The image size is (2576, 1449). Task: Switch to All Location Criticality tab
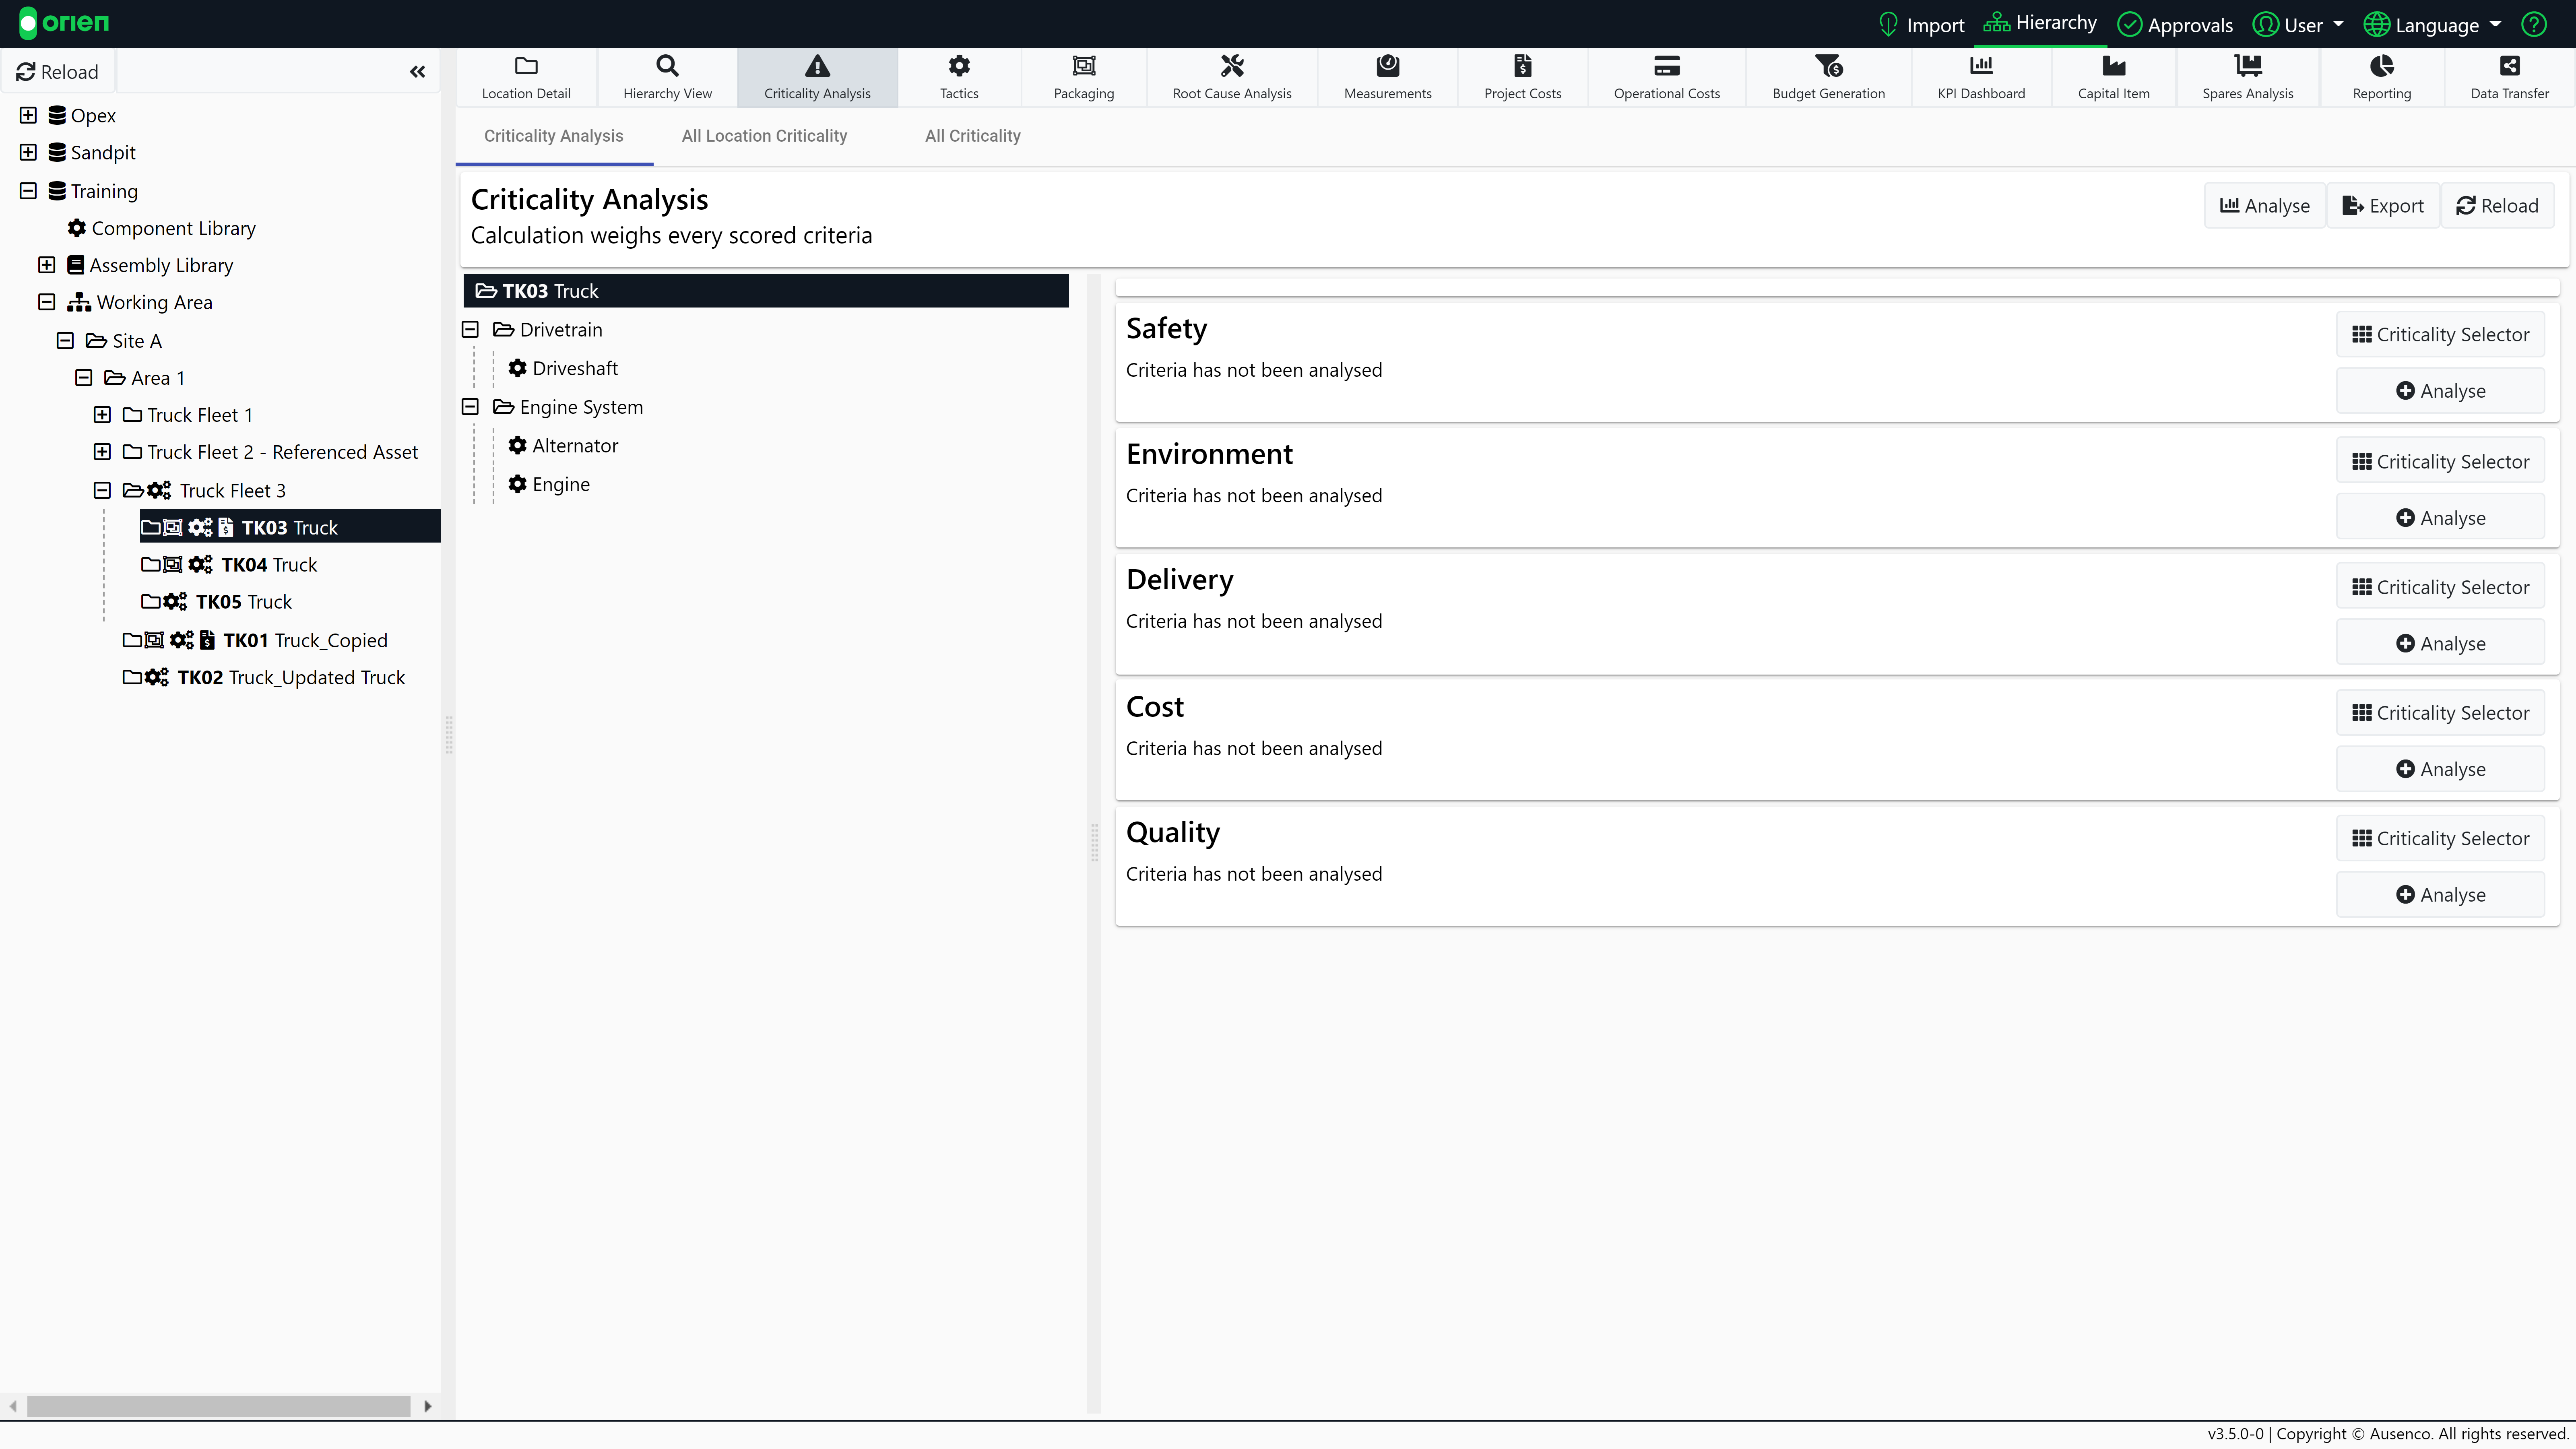764,136
